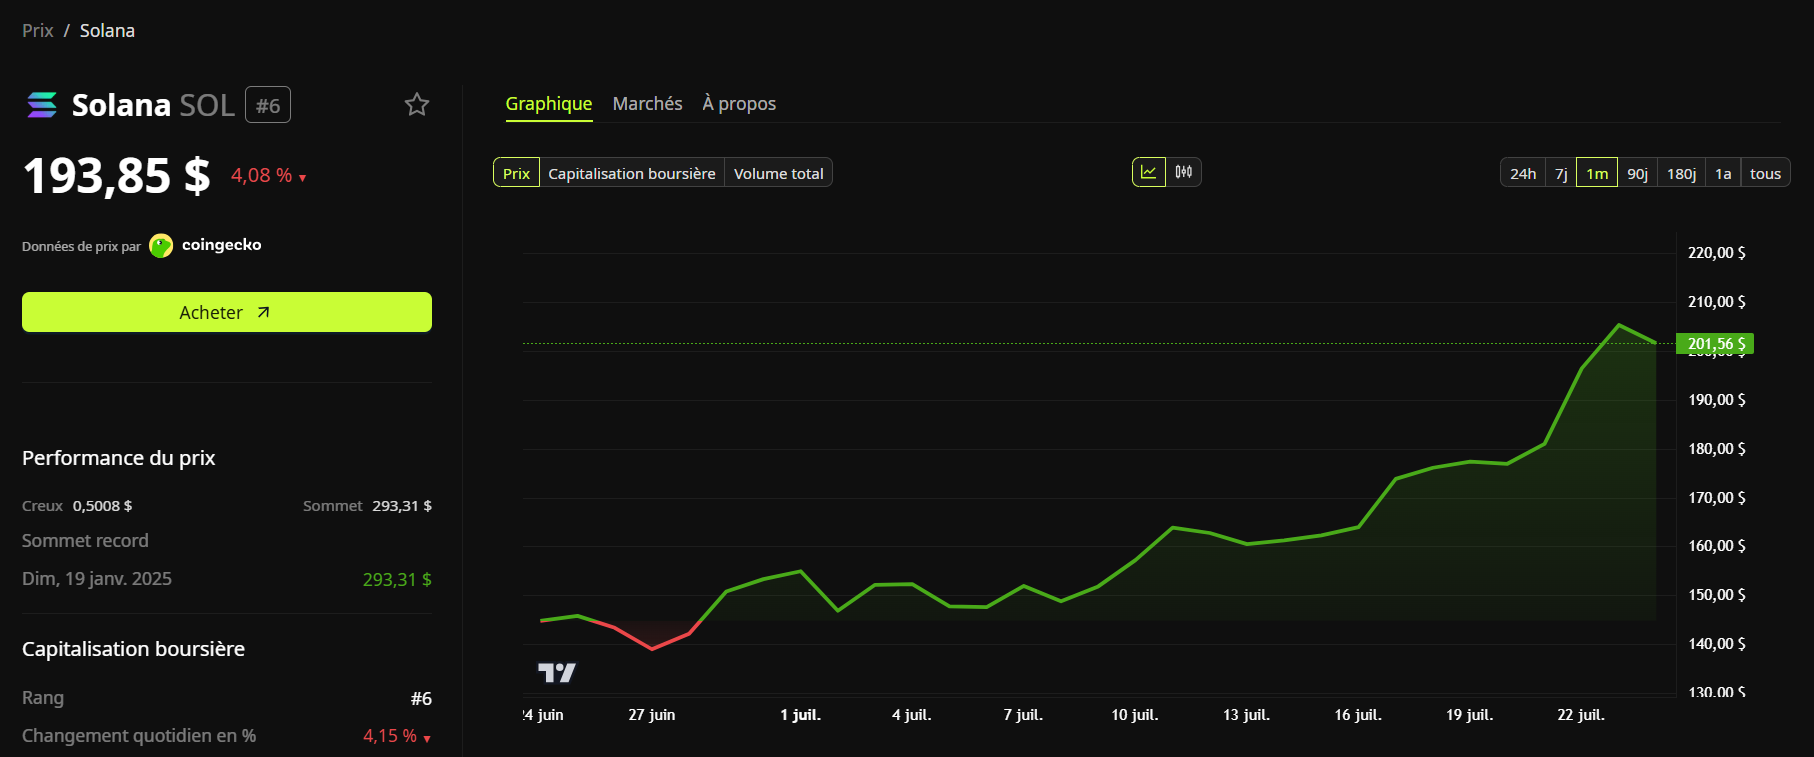Click the green 293,31 $ record value
Viewport: 1814px width, 757px height.
click(397, 580)
